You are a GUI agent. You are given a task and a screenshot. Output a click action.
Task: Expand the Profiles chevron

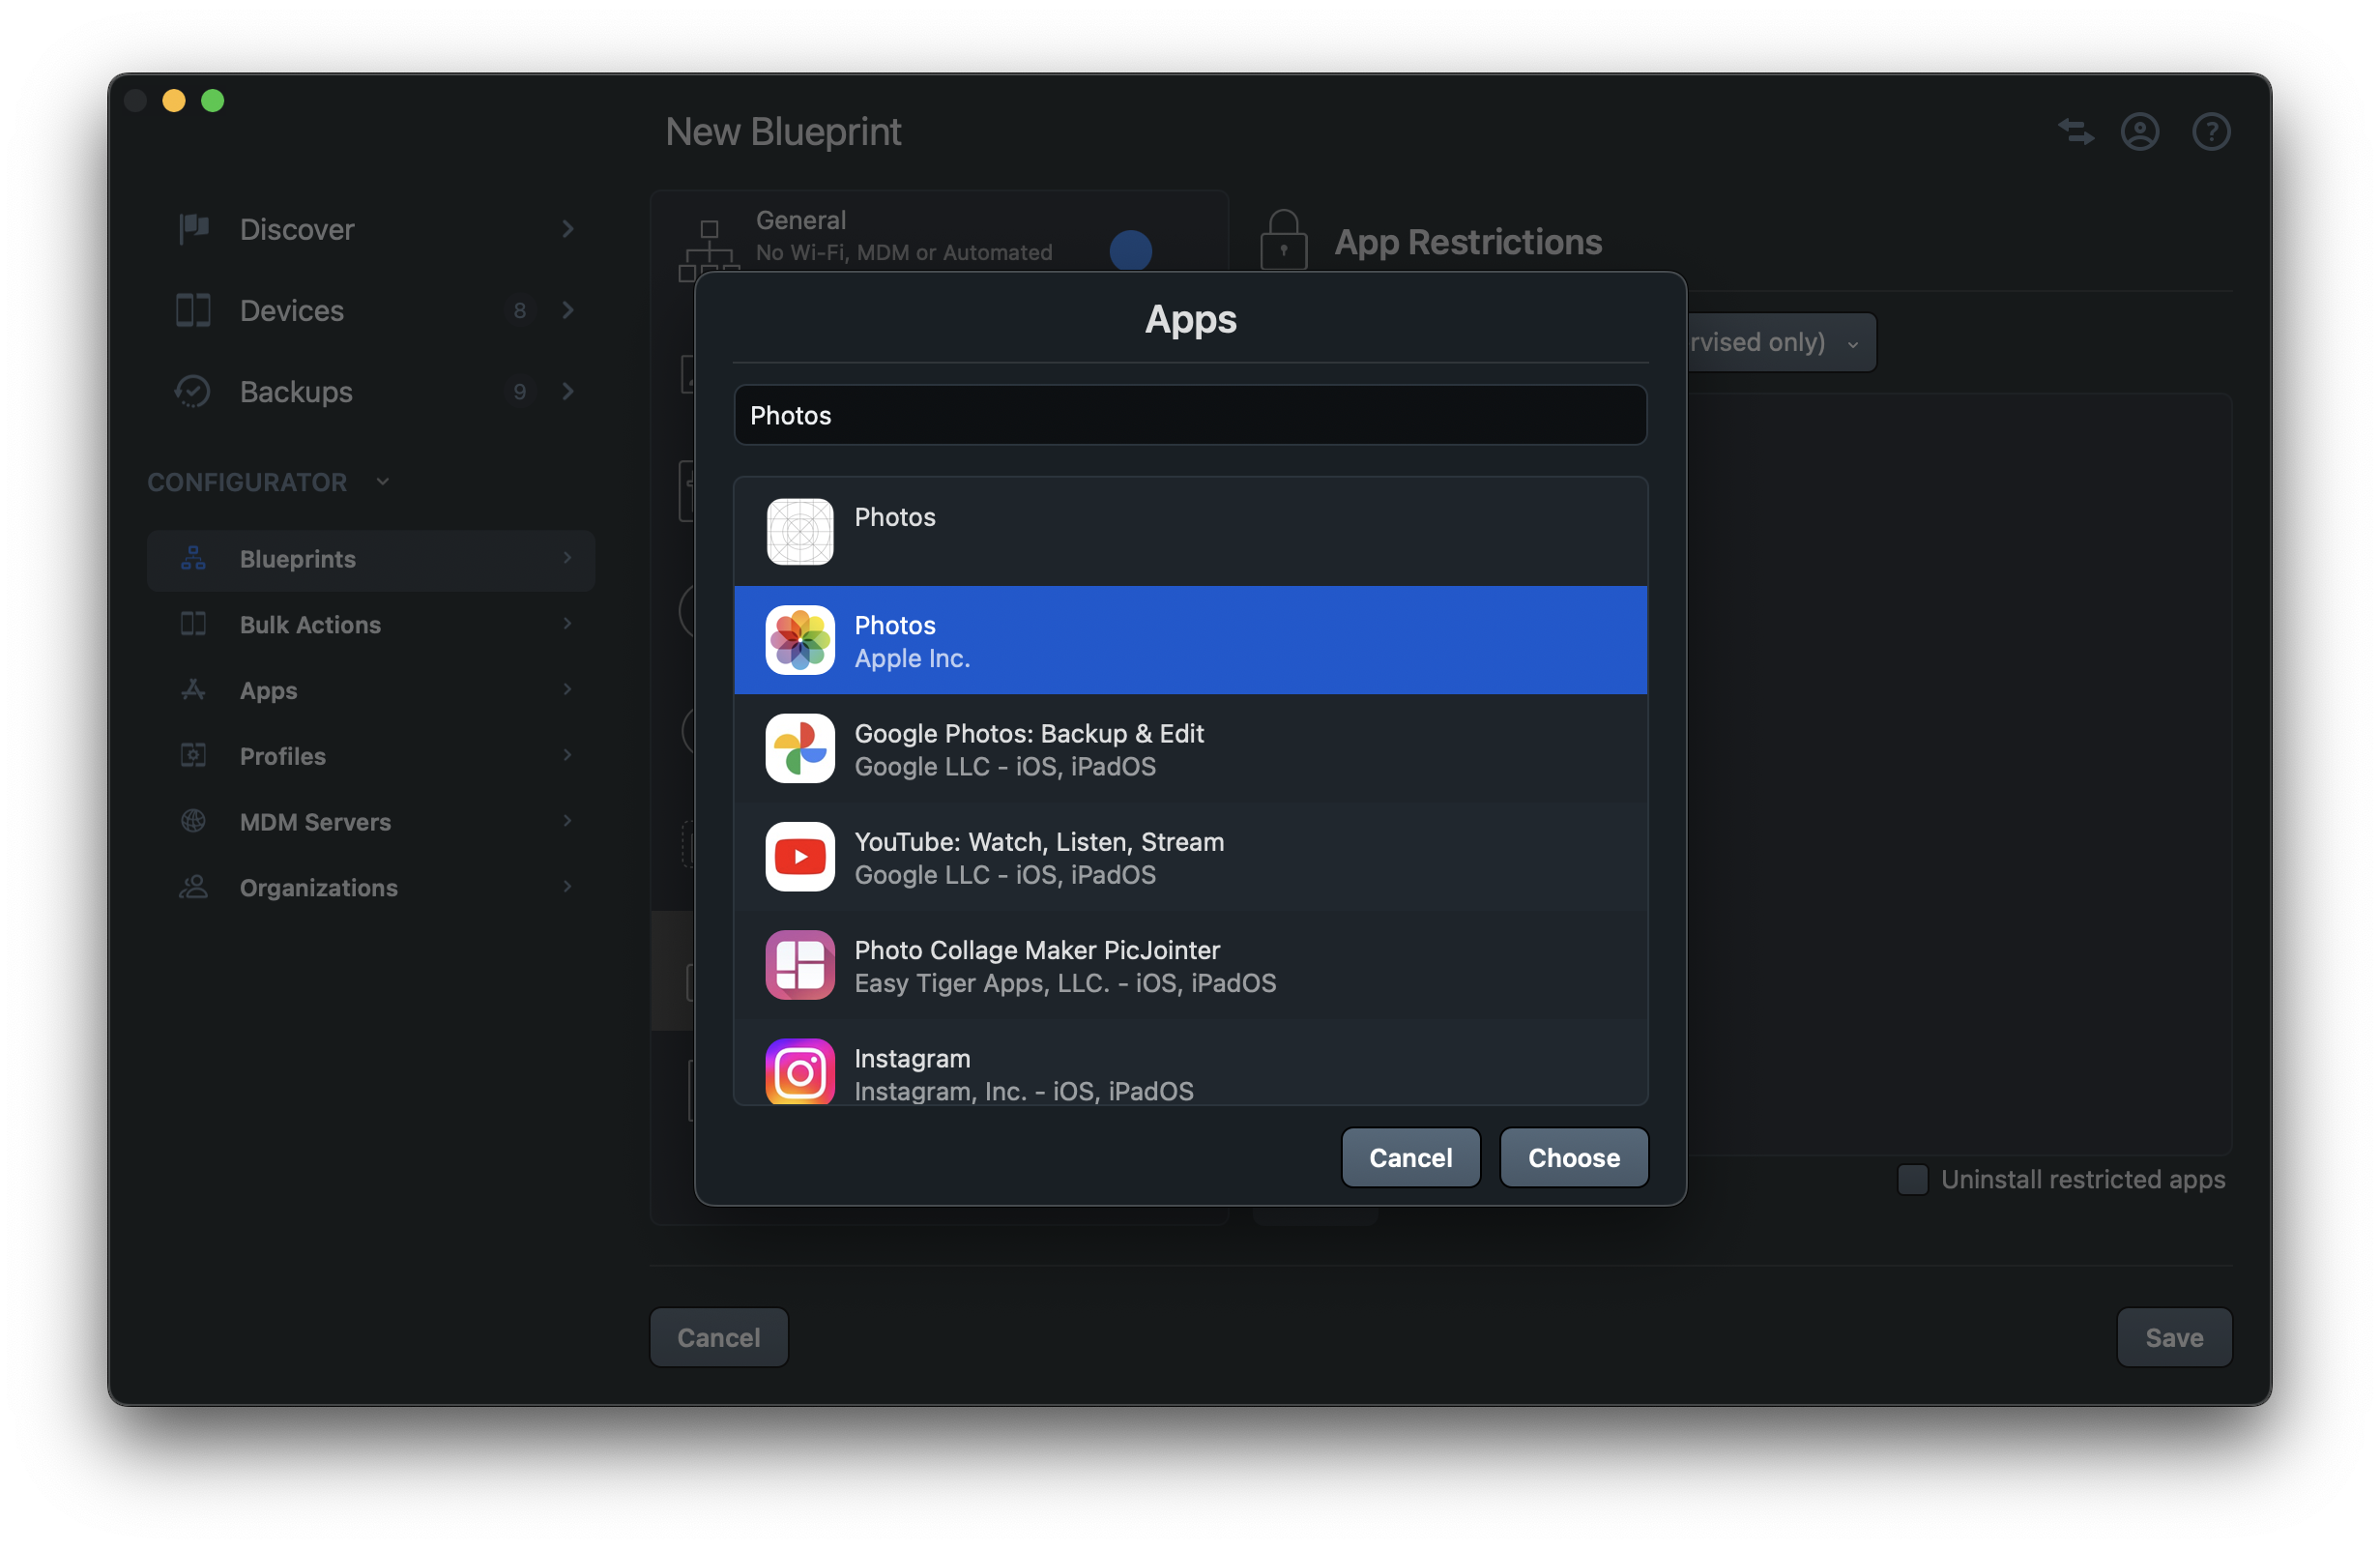point(568,755)
